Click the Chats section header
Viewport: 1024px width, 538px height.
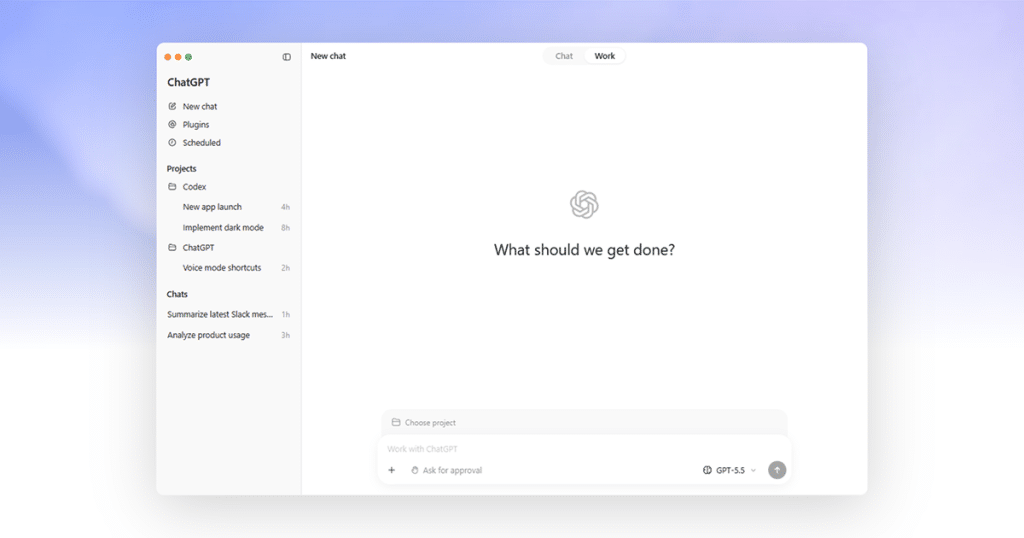coord(177,294)
